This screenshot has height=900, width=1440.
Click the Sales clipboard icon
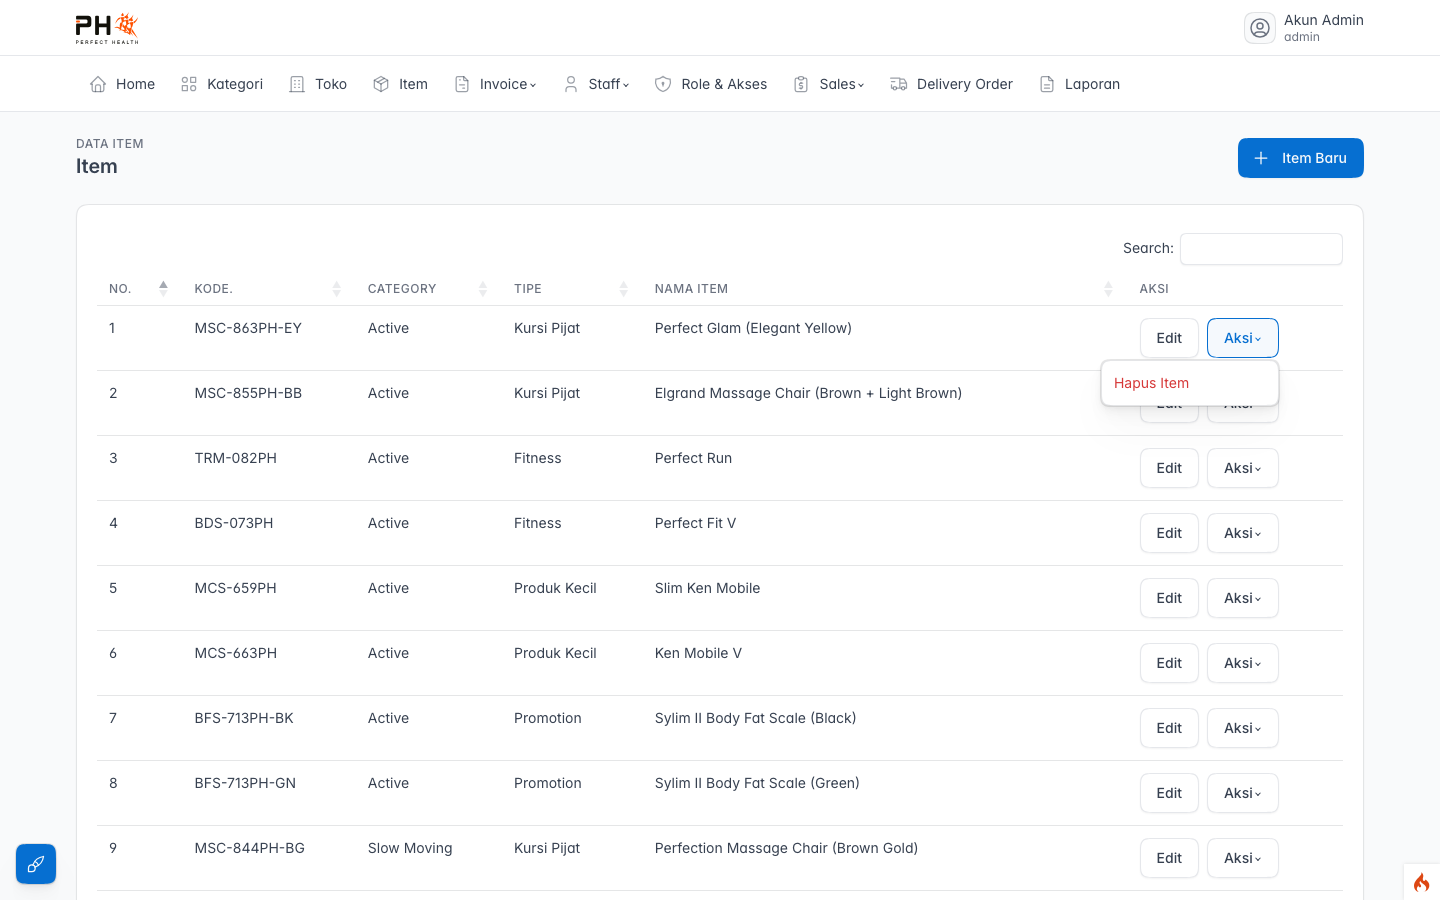801,84
